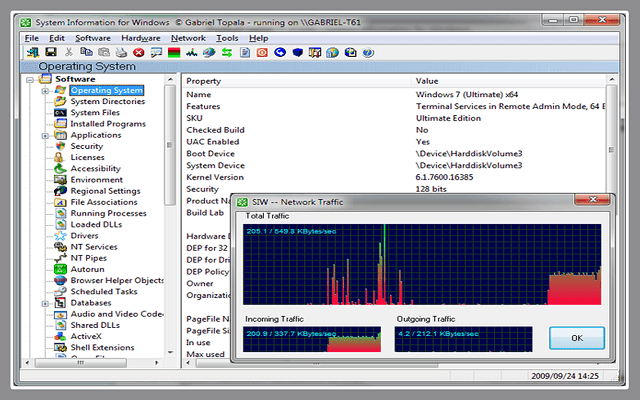Expand the Databases tree node
Image resolution: width=640 pixels, height=400 pixels.
(x=45, y=303)
